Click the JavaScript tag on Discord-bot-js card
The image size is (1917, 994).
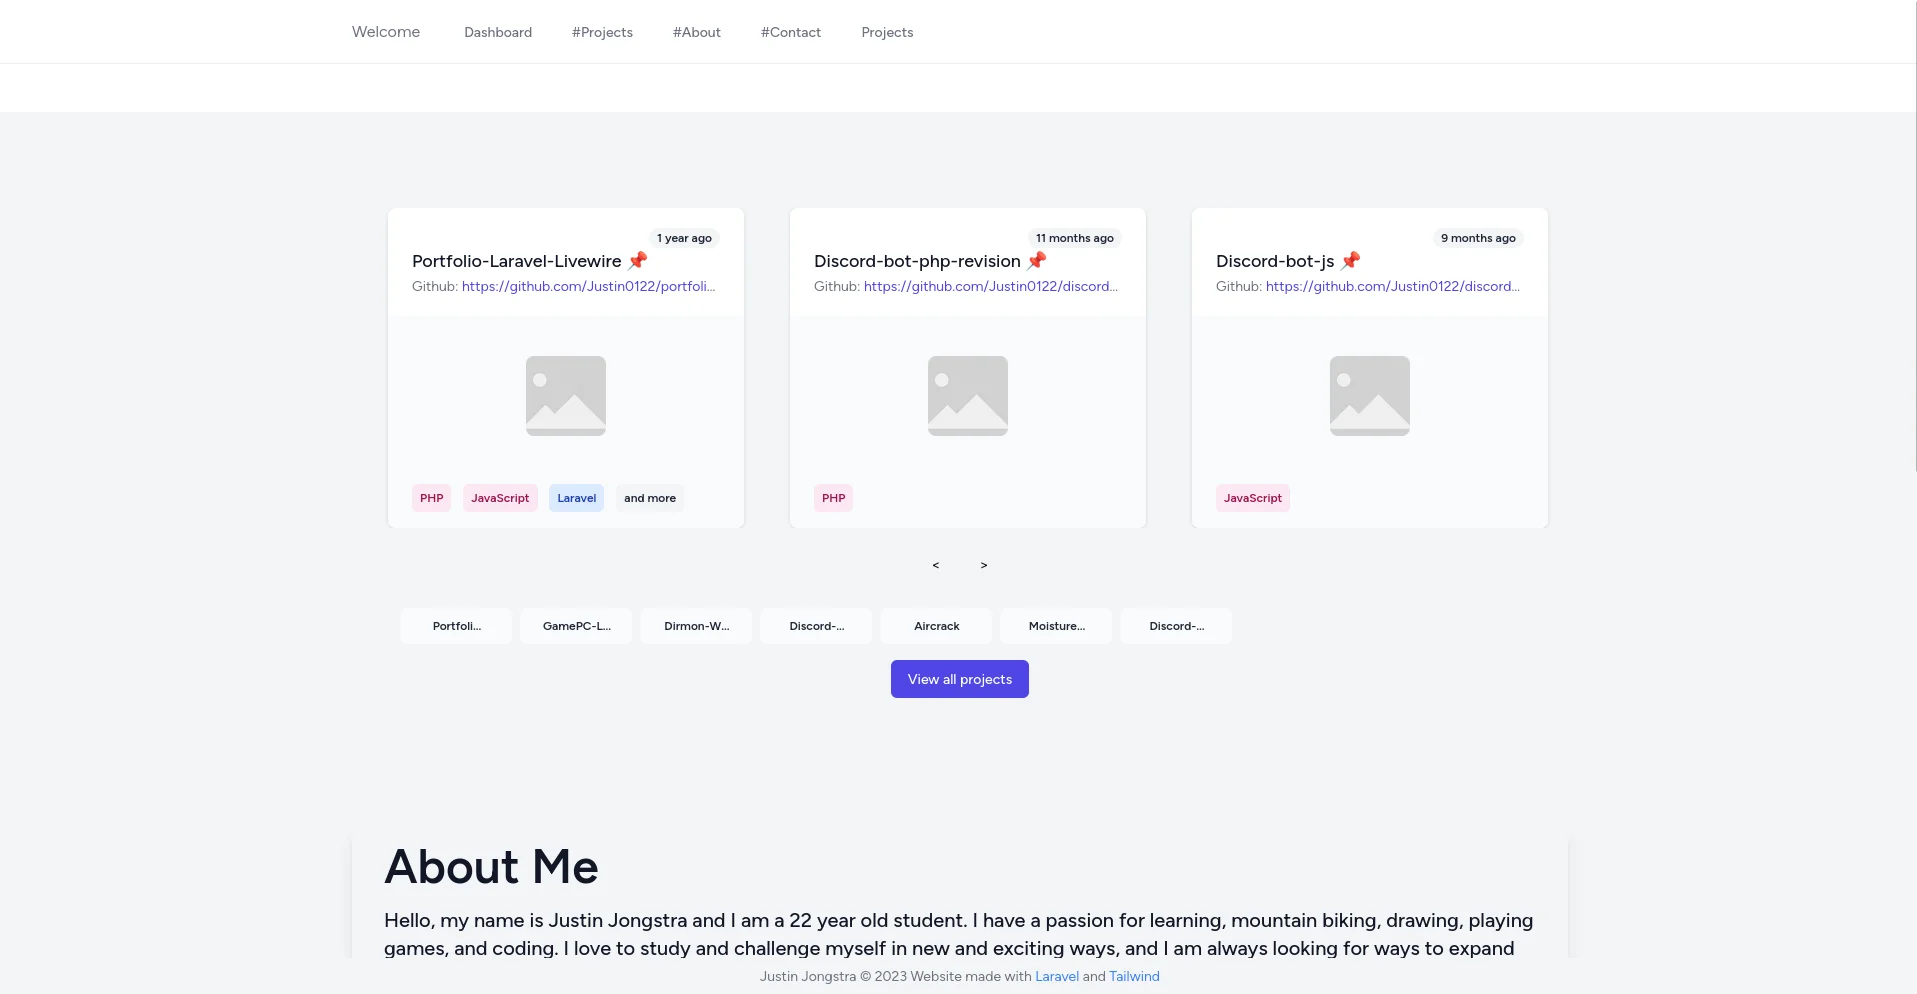click(x=1252, y=497)
